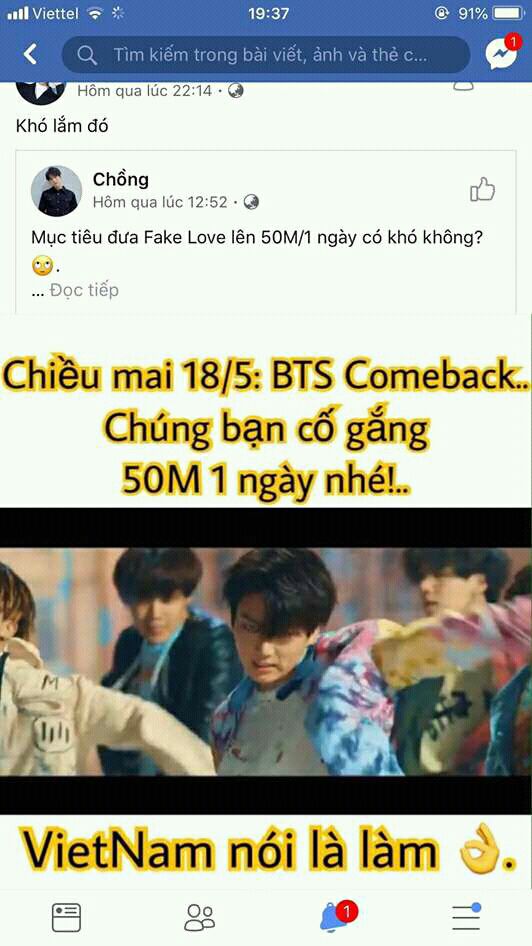The height and width of the screenshot is (946, 532).
Task: Tap Chồng's profile picture
Action: (56, 191)
